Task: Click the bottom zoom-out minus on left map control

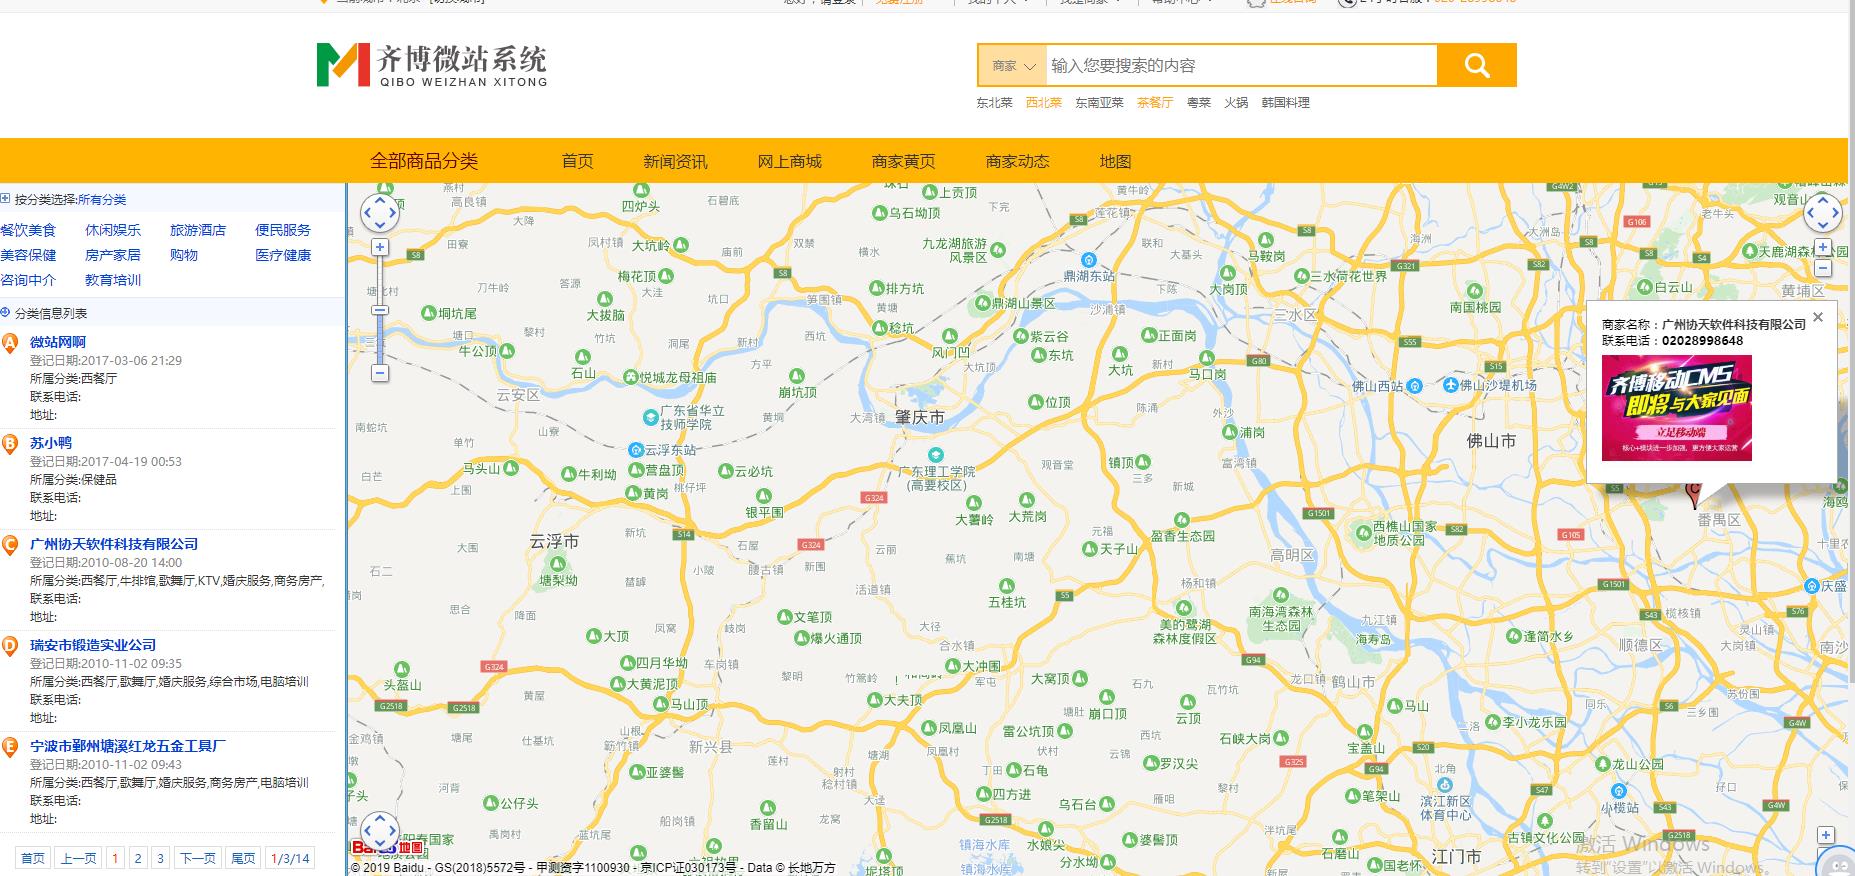Action: pyautogui.click(x=380, y=373)
